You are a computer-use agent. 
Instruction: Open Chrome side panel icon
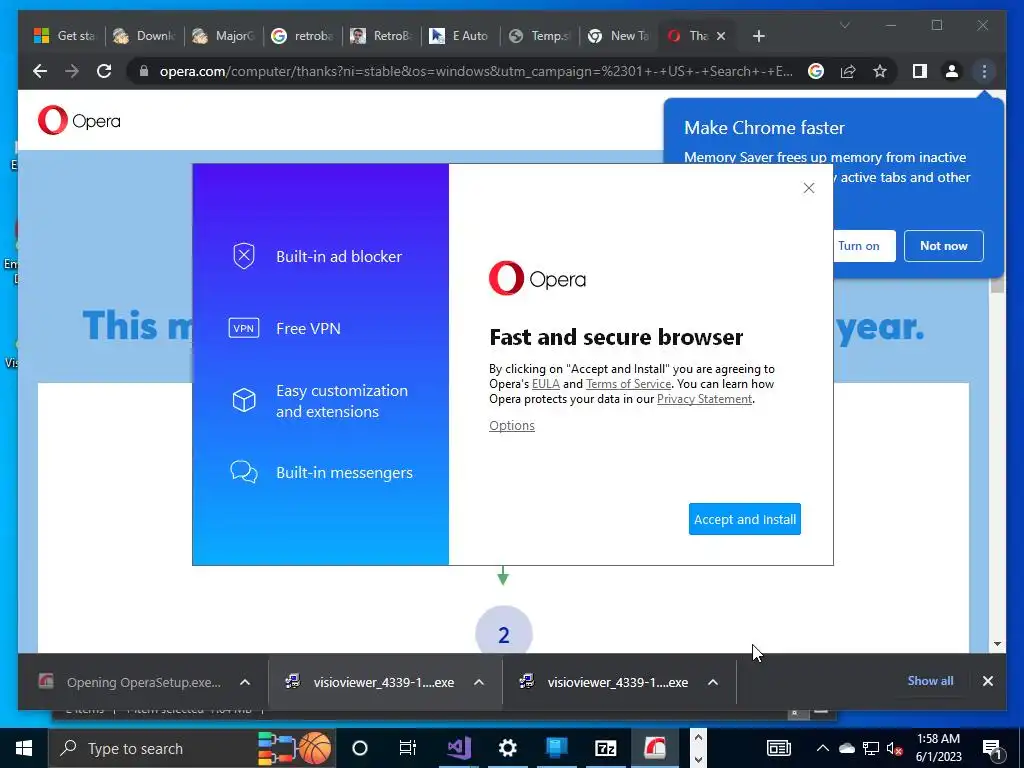click(x=920, y=71)
